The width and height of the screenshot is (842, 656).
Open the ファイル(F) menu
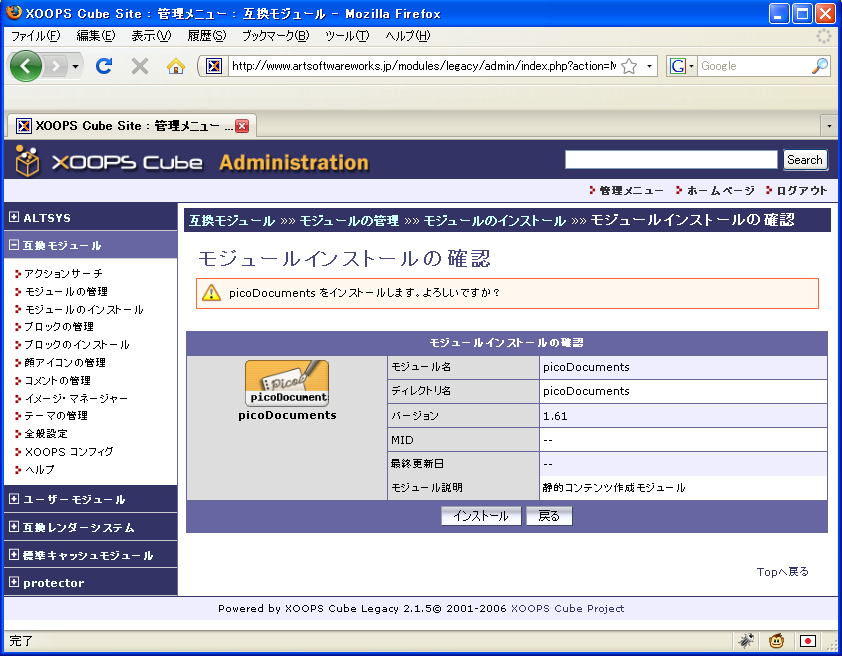(35, 36)
